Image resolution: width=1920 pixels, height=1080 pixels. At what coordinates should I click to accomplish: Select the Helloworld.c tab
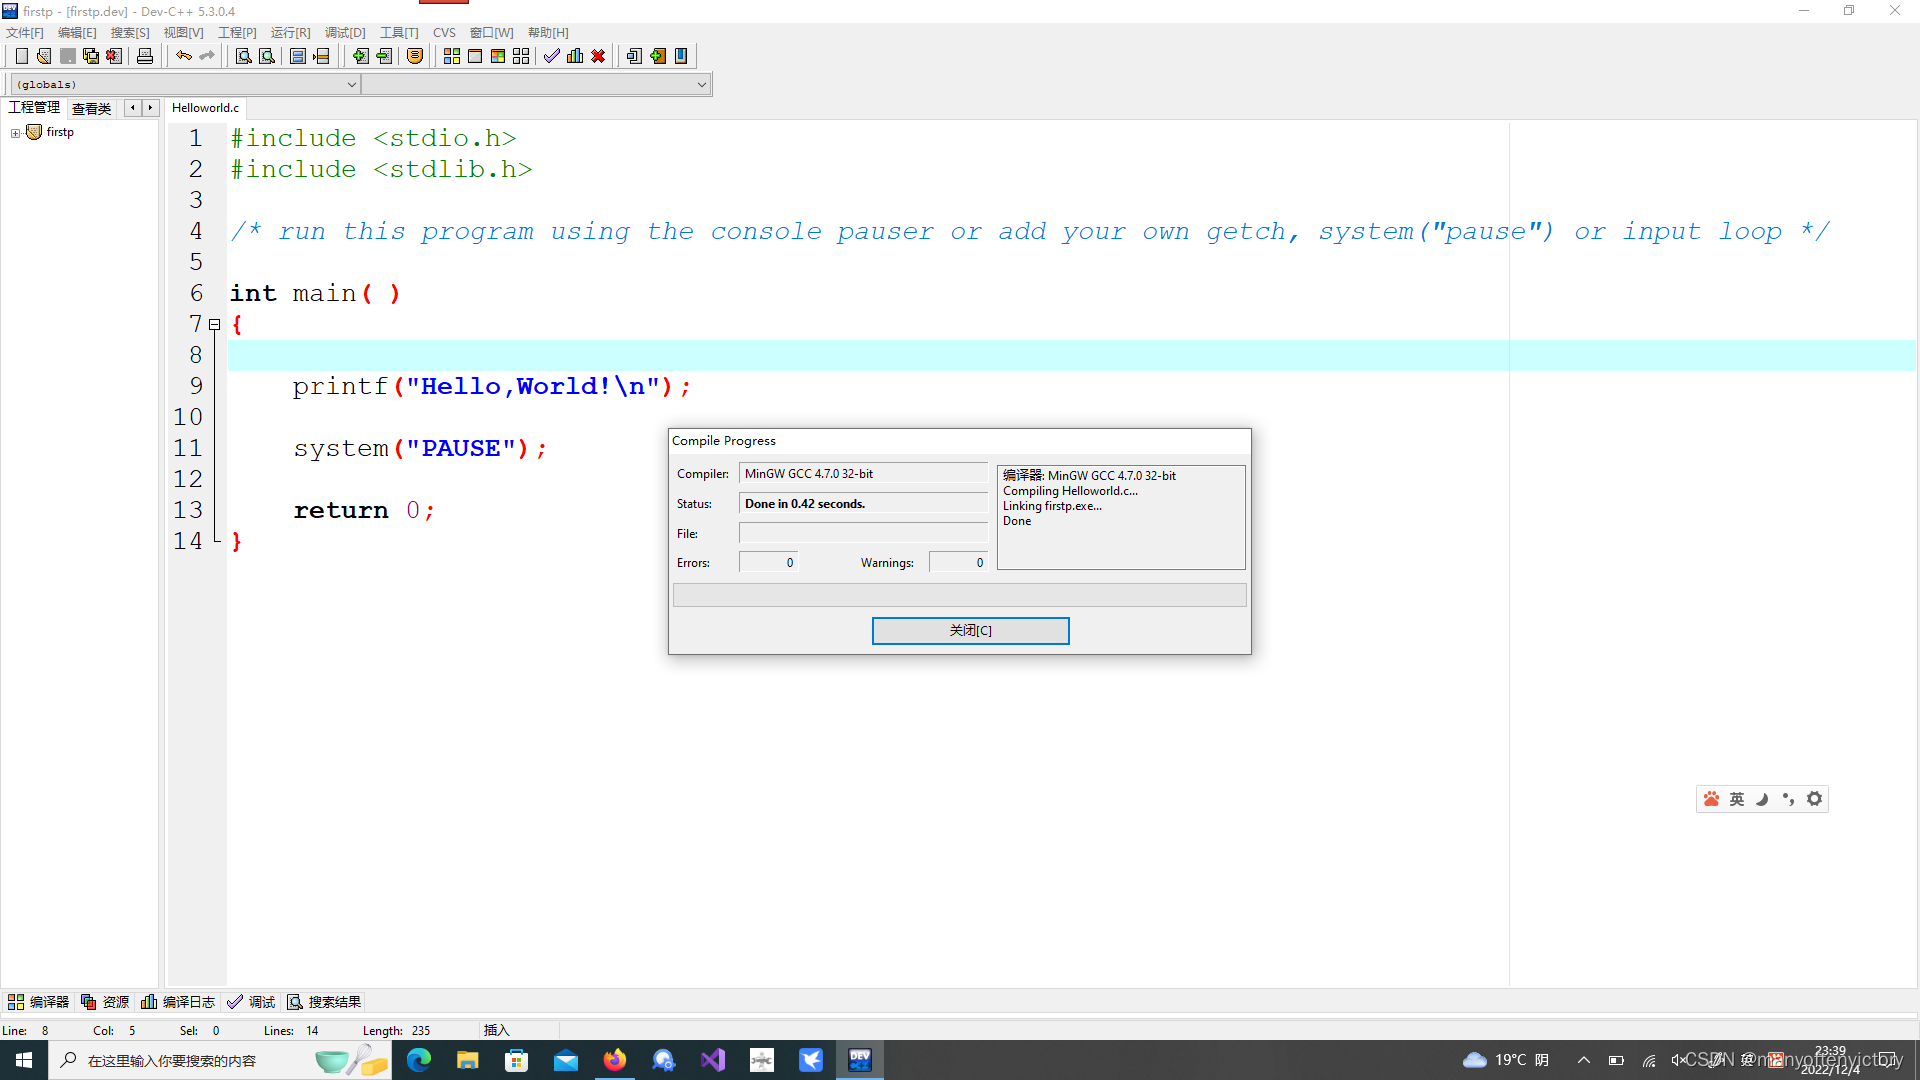point(204,107)
